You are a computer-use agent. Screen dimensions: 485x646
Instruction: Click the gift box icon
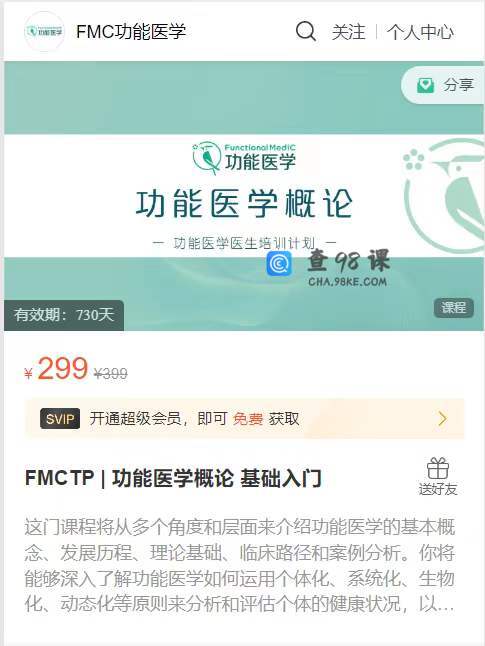tap(438, 468)
